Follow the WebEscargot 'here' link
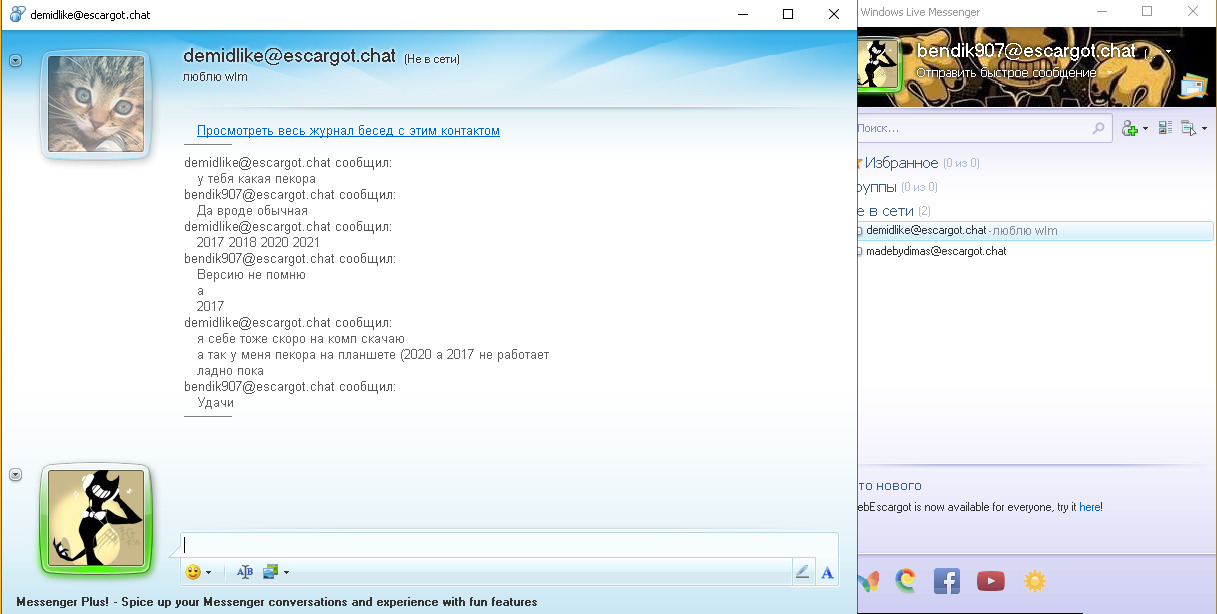Screen dimensions: 1217x614 pyautogui.click(x=1089, y=507)
